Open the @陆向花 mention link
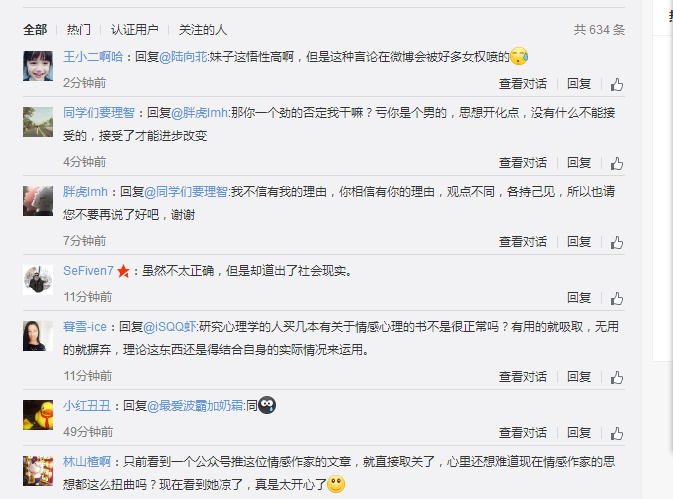 click(183, 57)
